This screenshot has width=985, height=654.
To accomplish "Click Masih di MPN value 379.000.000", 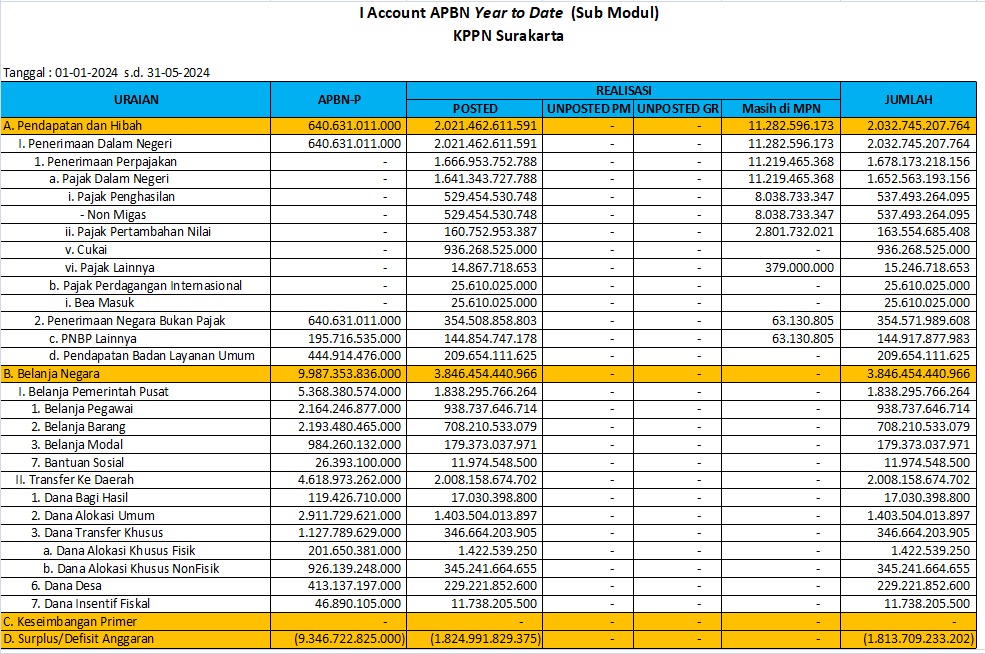I will 799,268.
